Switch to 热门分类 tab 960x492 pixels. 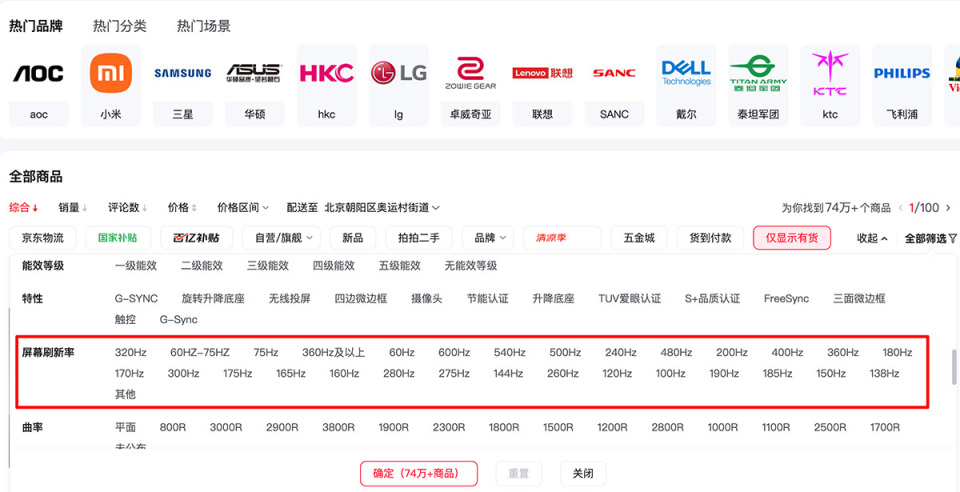point(119,26)
